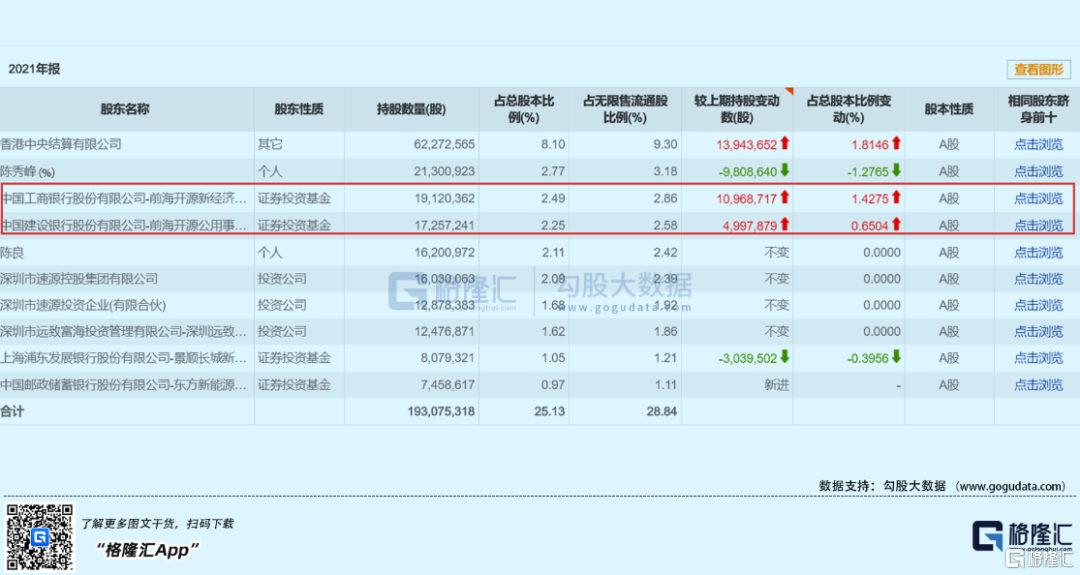Click green down arrow next to -9,808,640
Image resolution: width=1080 pixels, height=575 pixels.
click(785, 170)
